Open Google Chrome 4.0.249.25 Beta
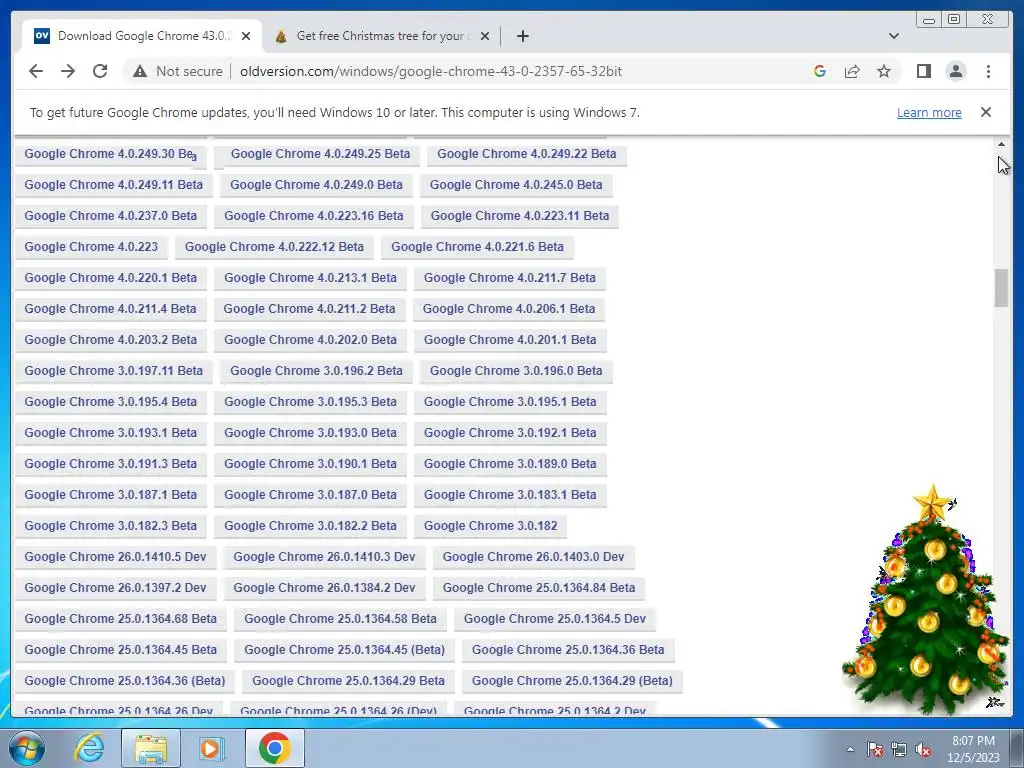This screenshot has height=768, width=1024. [x=321, y=154]
